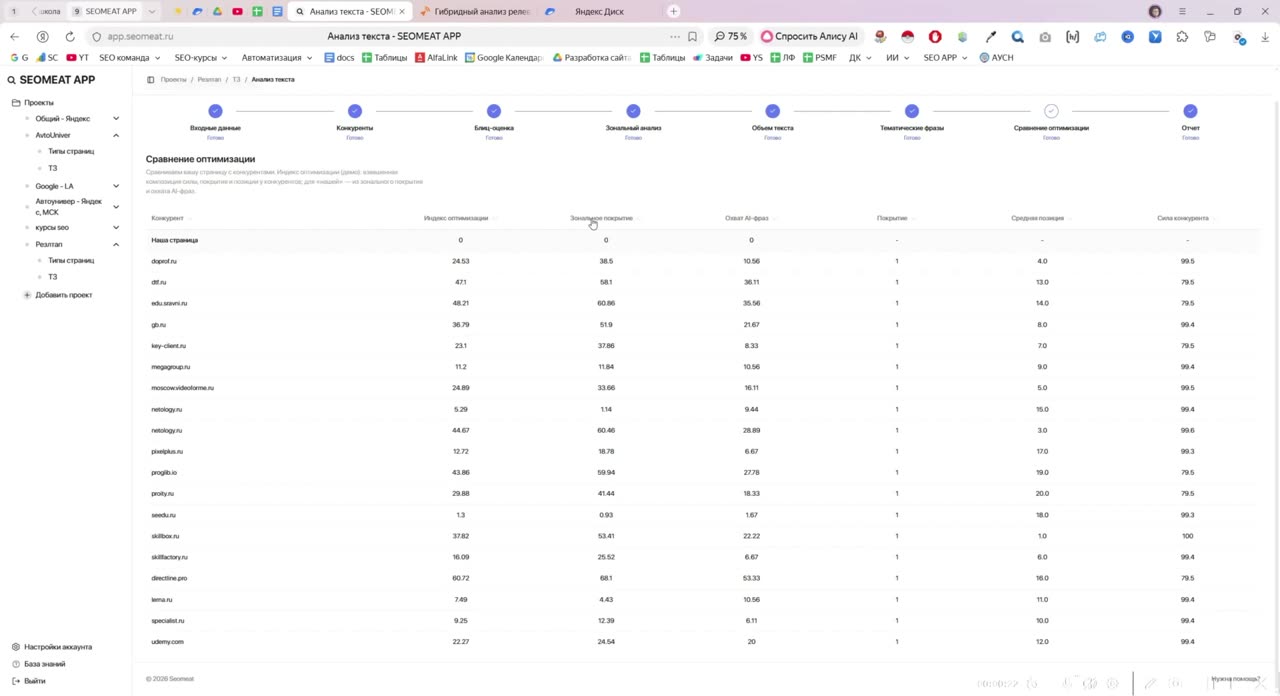Screen dimensions: 1280x696
Task: Toggle the sidebar panel icon beside breadcrumbs
Action: coord(151,79)
